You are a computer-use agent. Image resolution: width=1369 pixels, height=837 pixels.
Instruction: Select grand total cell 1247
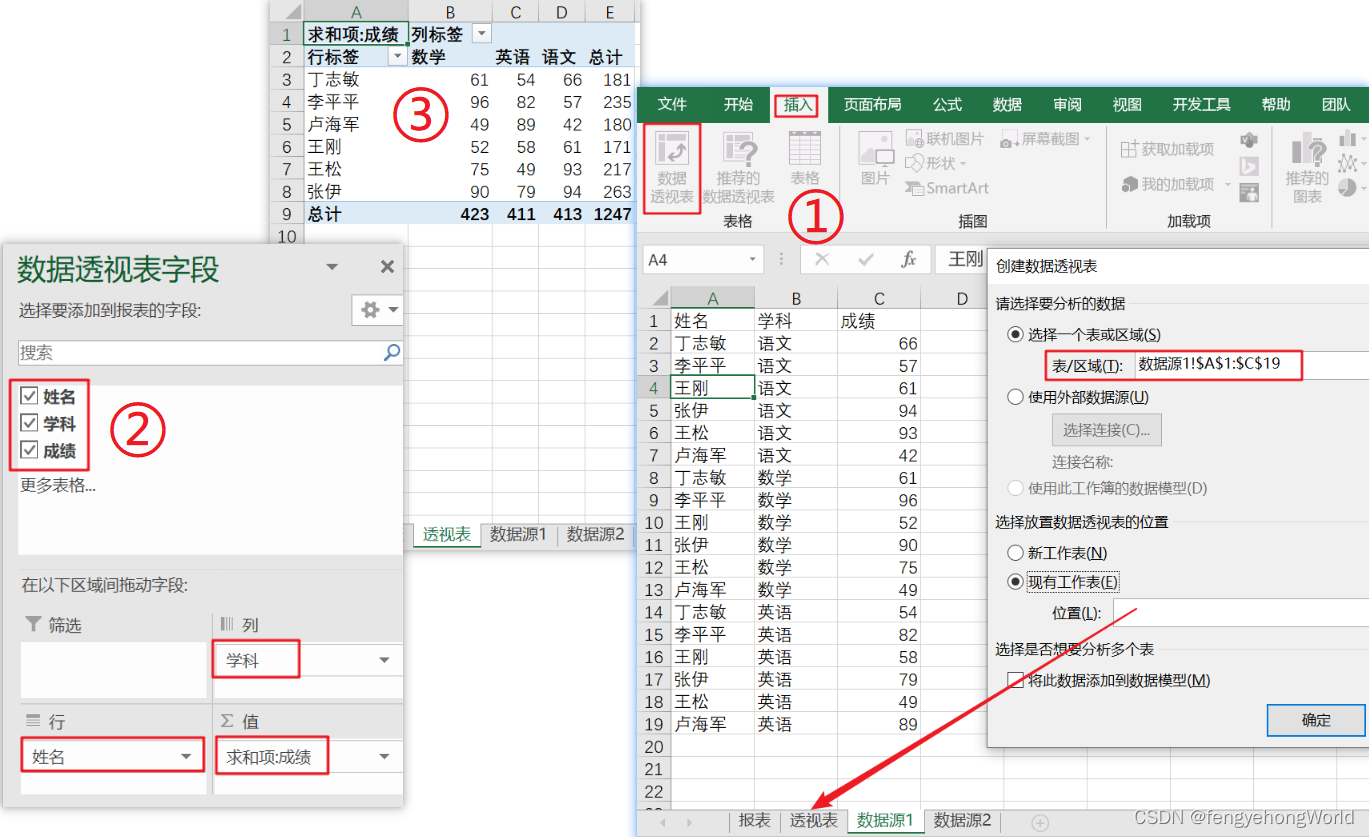coord(610,214)
